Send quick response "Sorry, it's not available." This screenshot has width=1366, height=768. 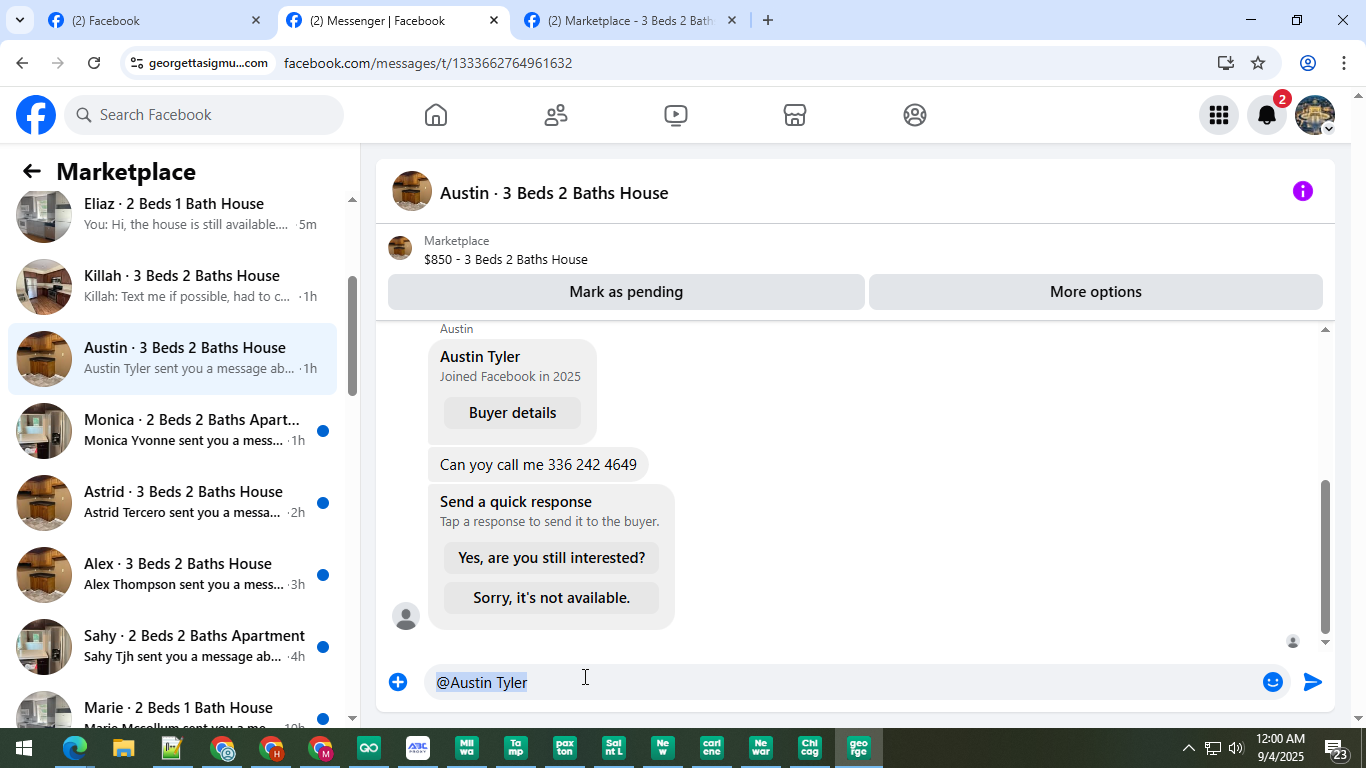tap(552, 598)
